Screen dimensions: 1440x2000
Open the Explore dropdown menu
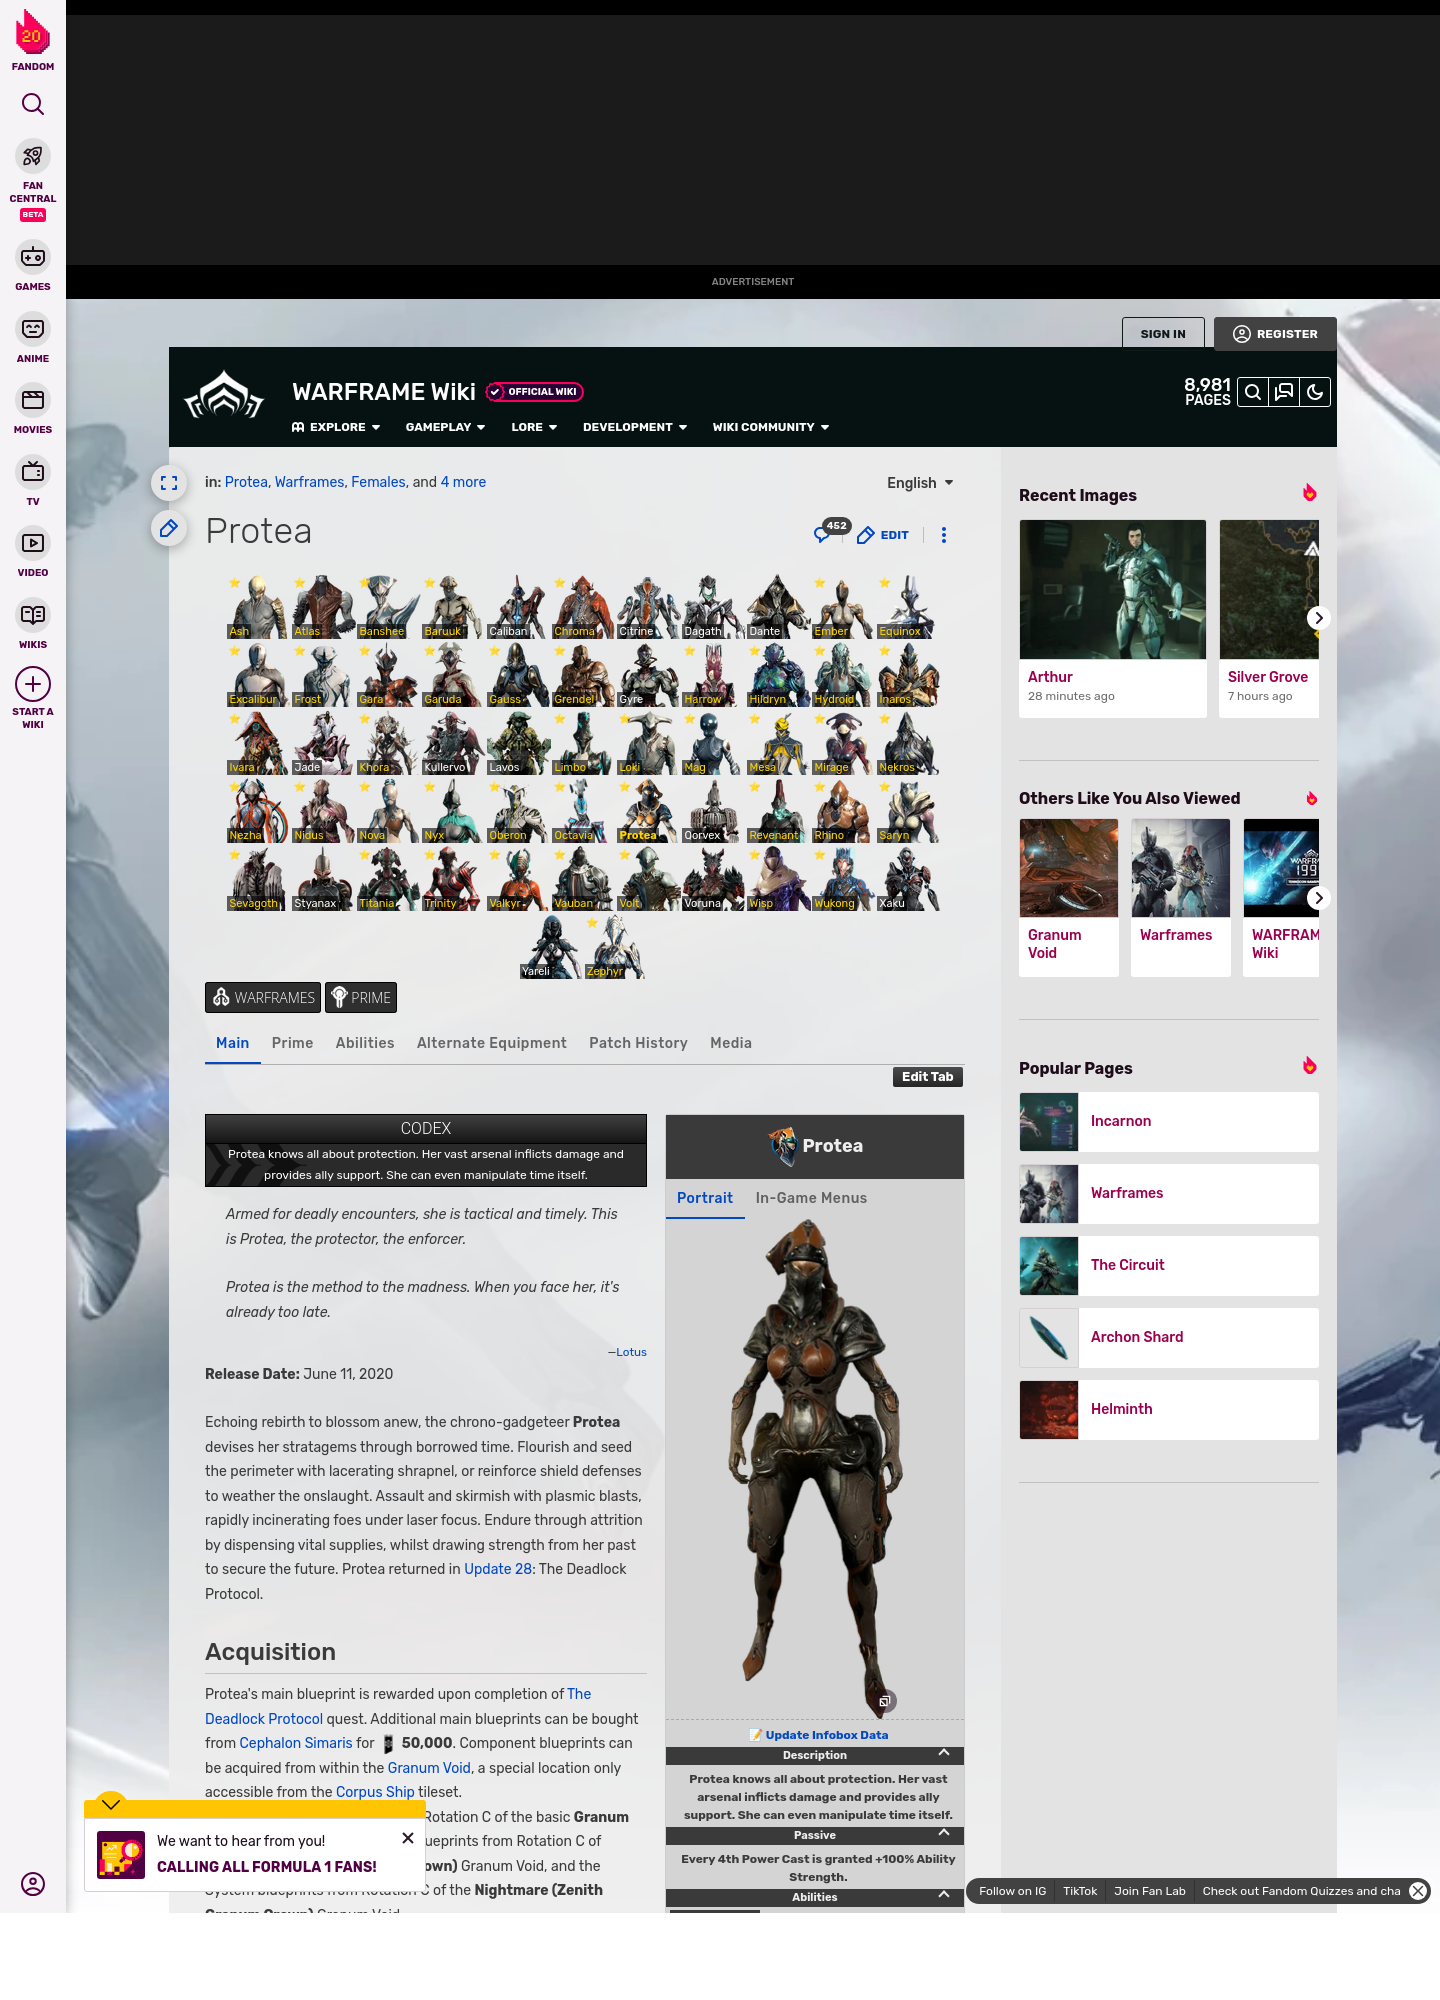[336, 427]
